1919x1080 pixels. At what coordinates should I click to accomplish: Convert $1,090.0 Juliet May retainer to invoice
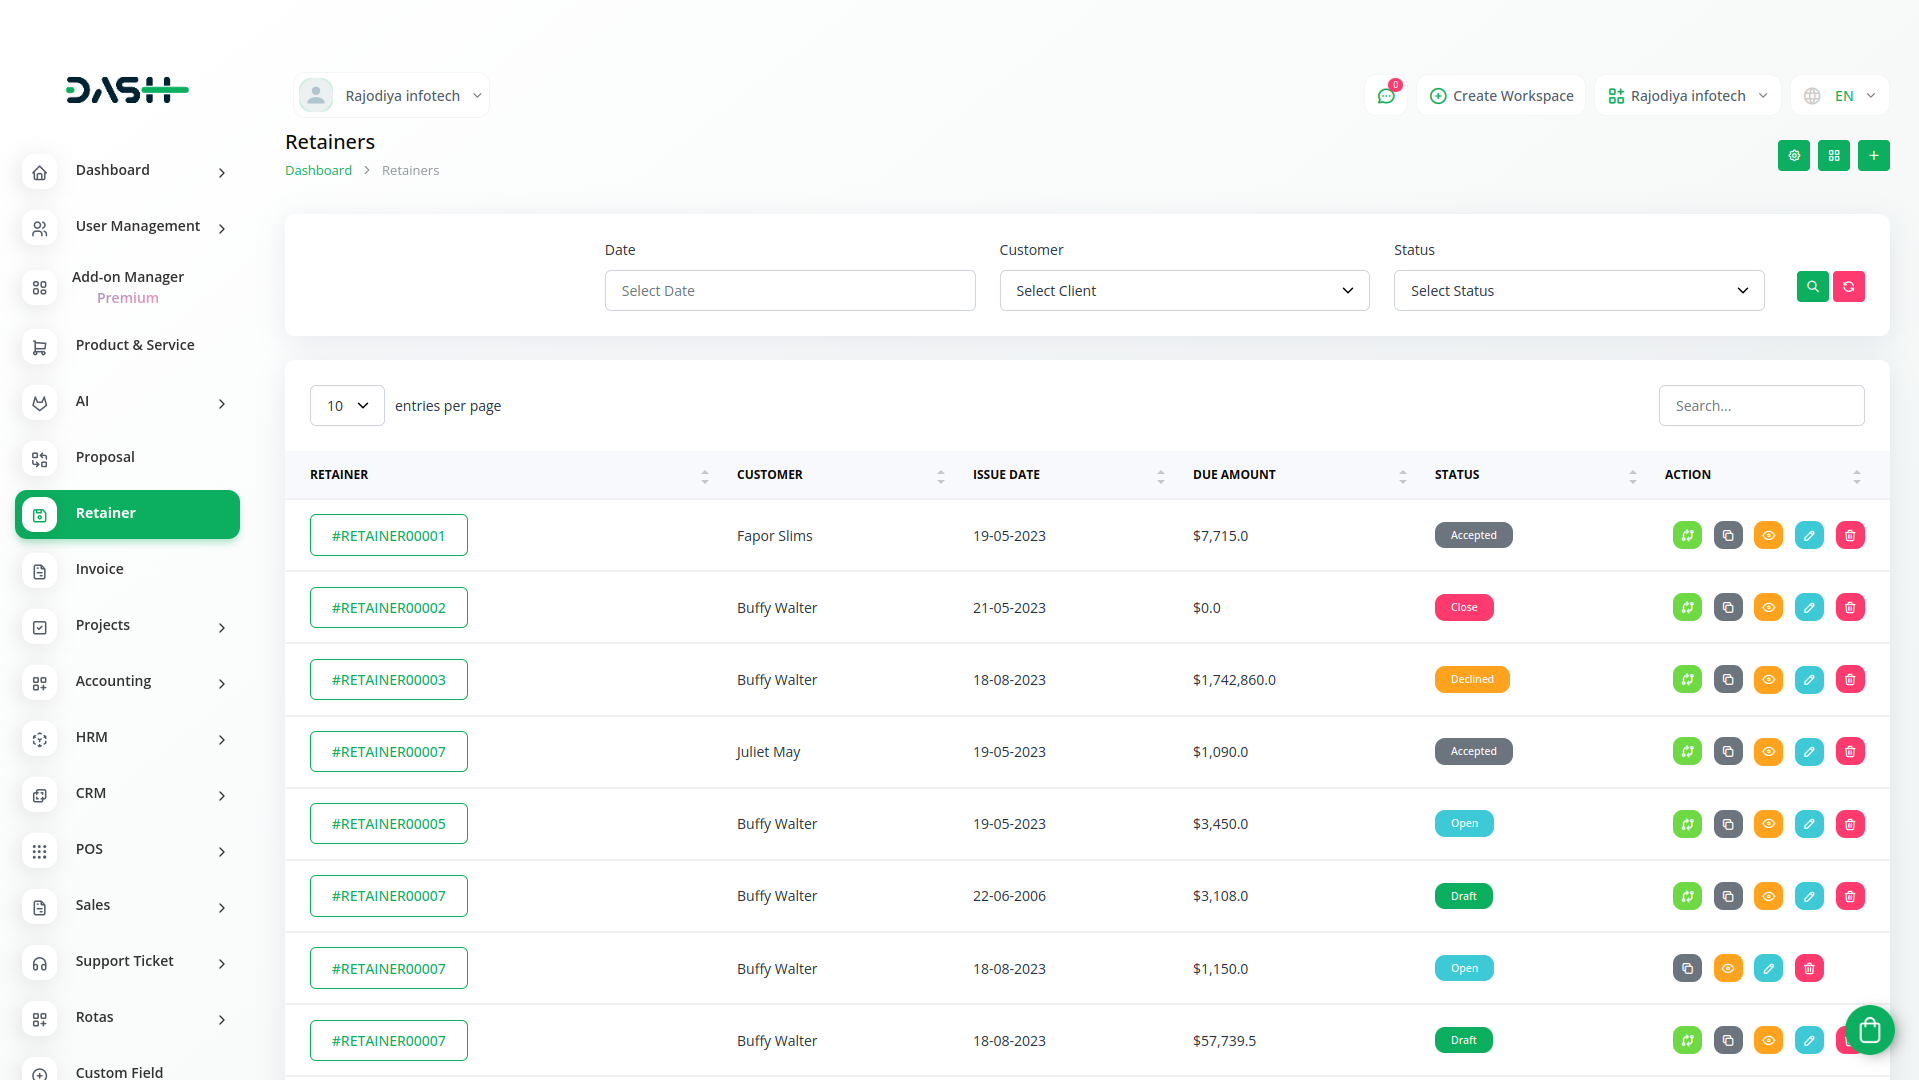click(x=1687, y=752)
